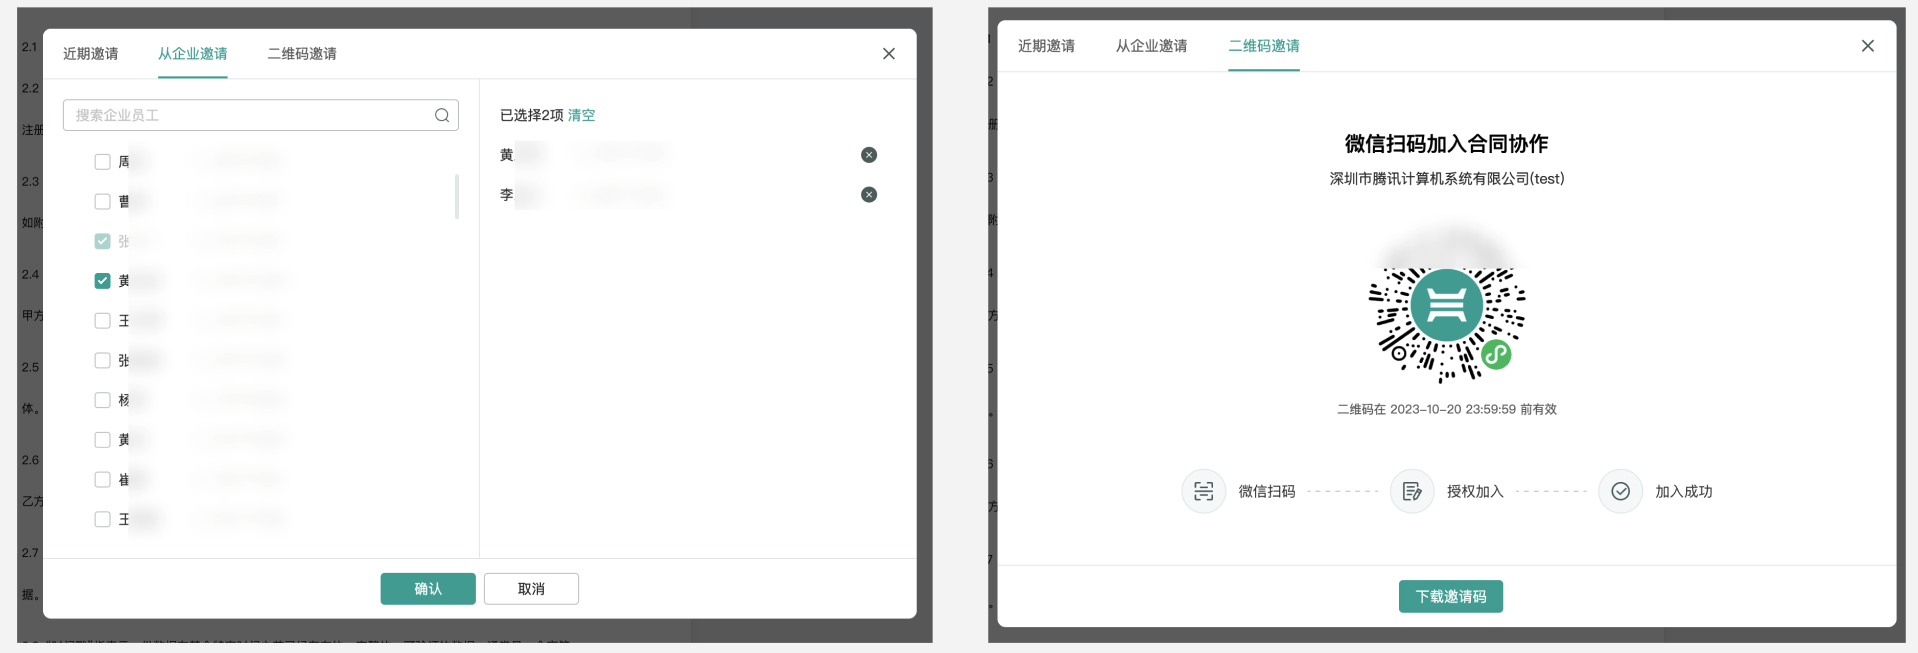Click the 已选择2项 label

coord(532,115)
